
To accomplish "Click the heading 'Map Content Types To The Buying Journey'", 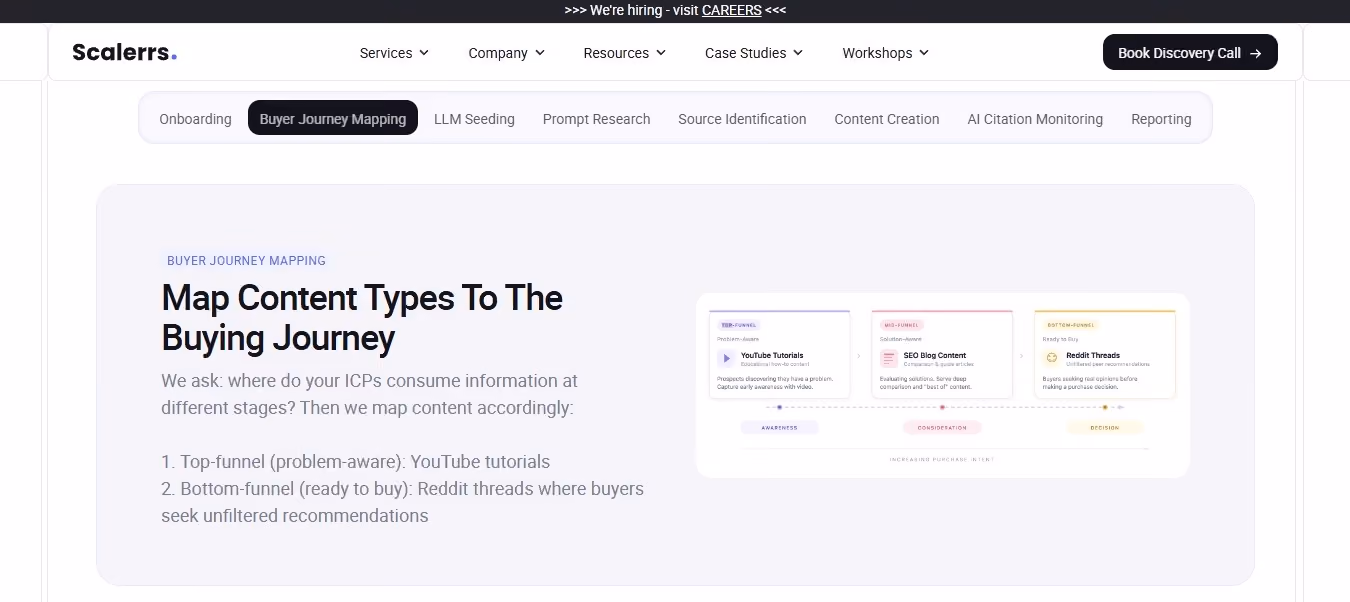I will pos(362,318).
